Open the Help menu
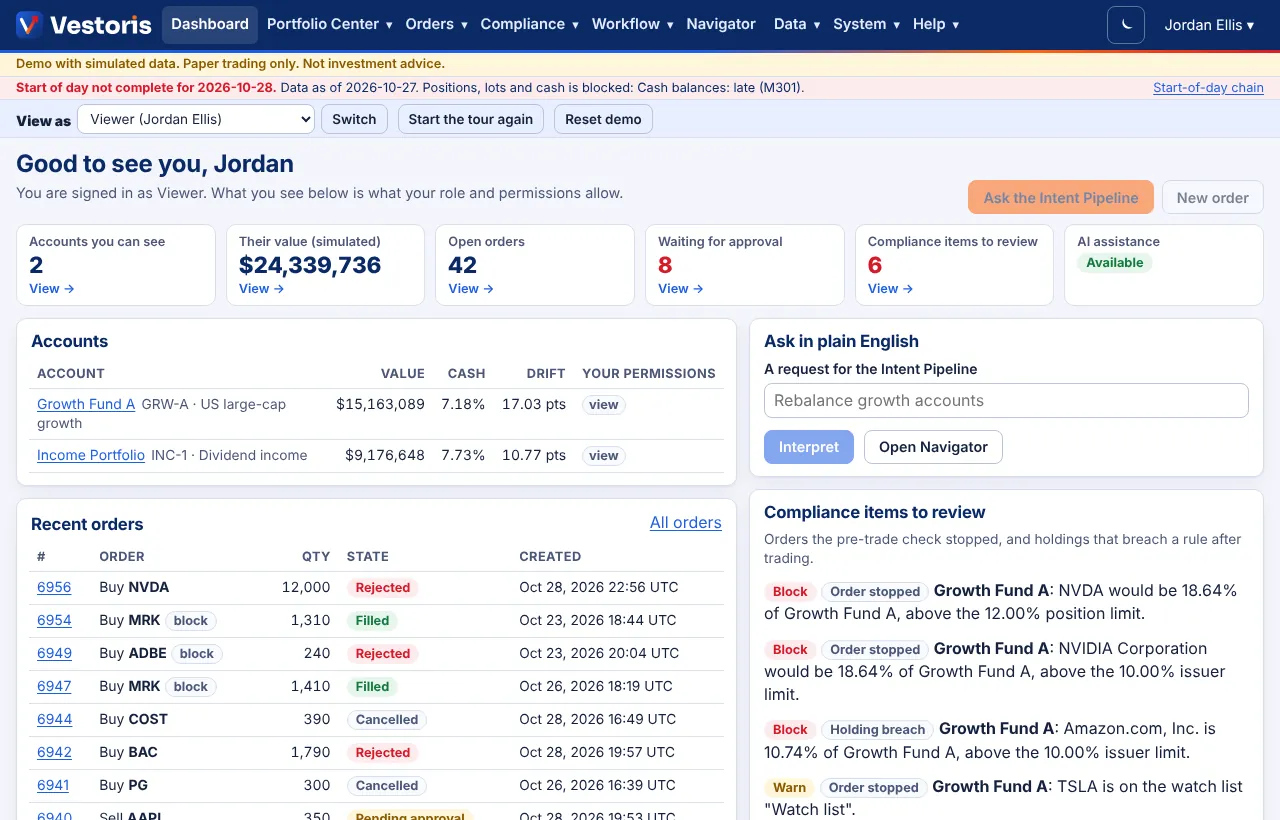The image size is (1280, 820). pyautogui.click(x=936, y=24)
